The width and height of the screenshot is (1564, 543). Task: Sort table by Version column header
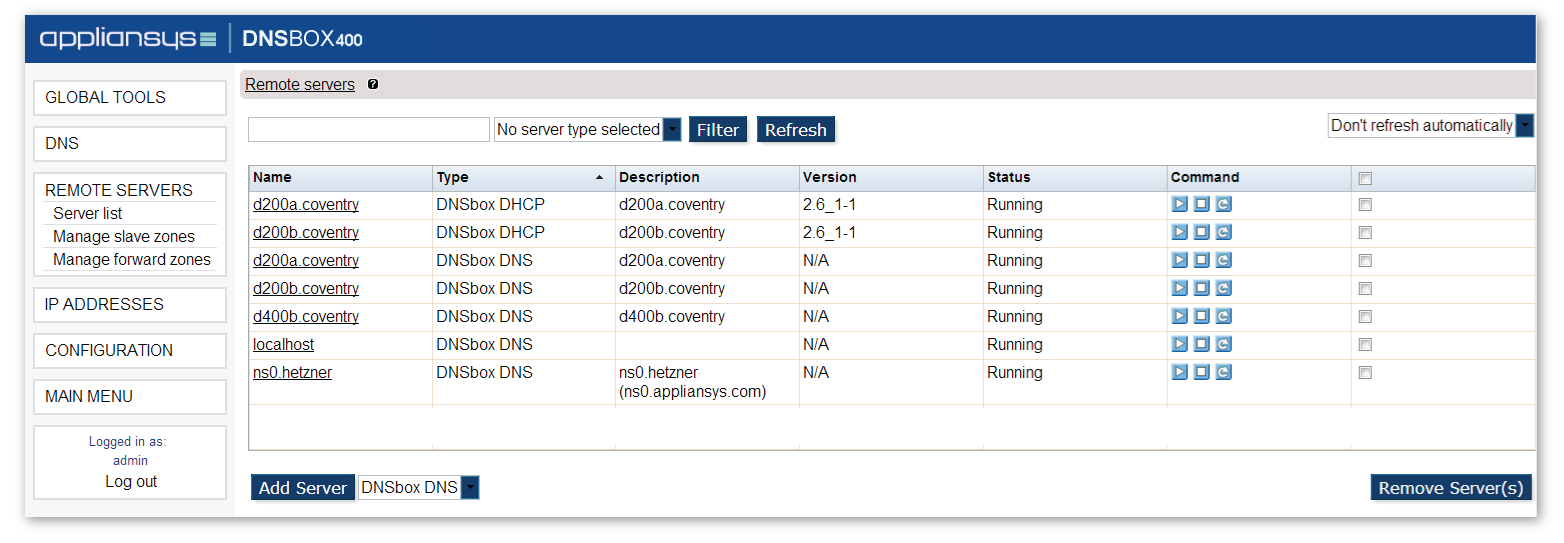point(891,177)
